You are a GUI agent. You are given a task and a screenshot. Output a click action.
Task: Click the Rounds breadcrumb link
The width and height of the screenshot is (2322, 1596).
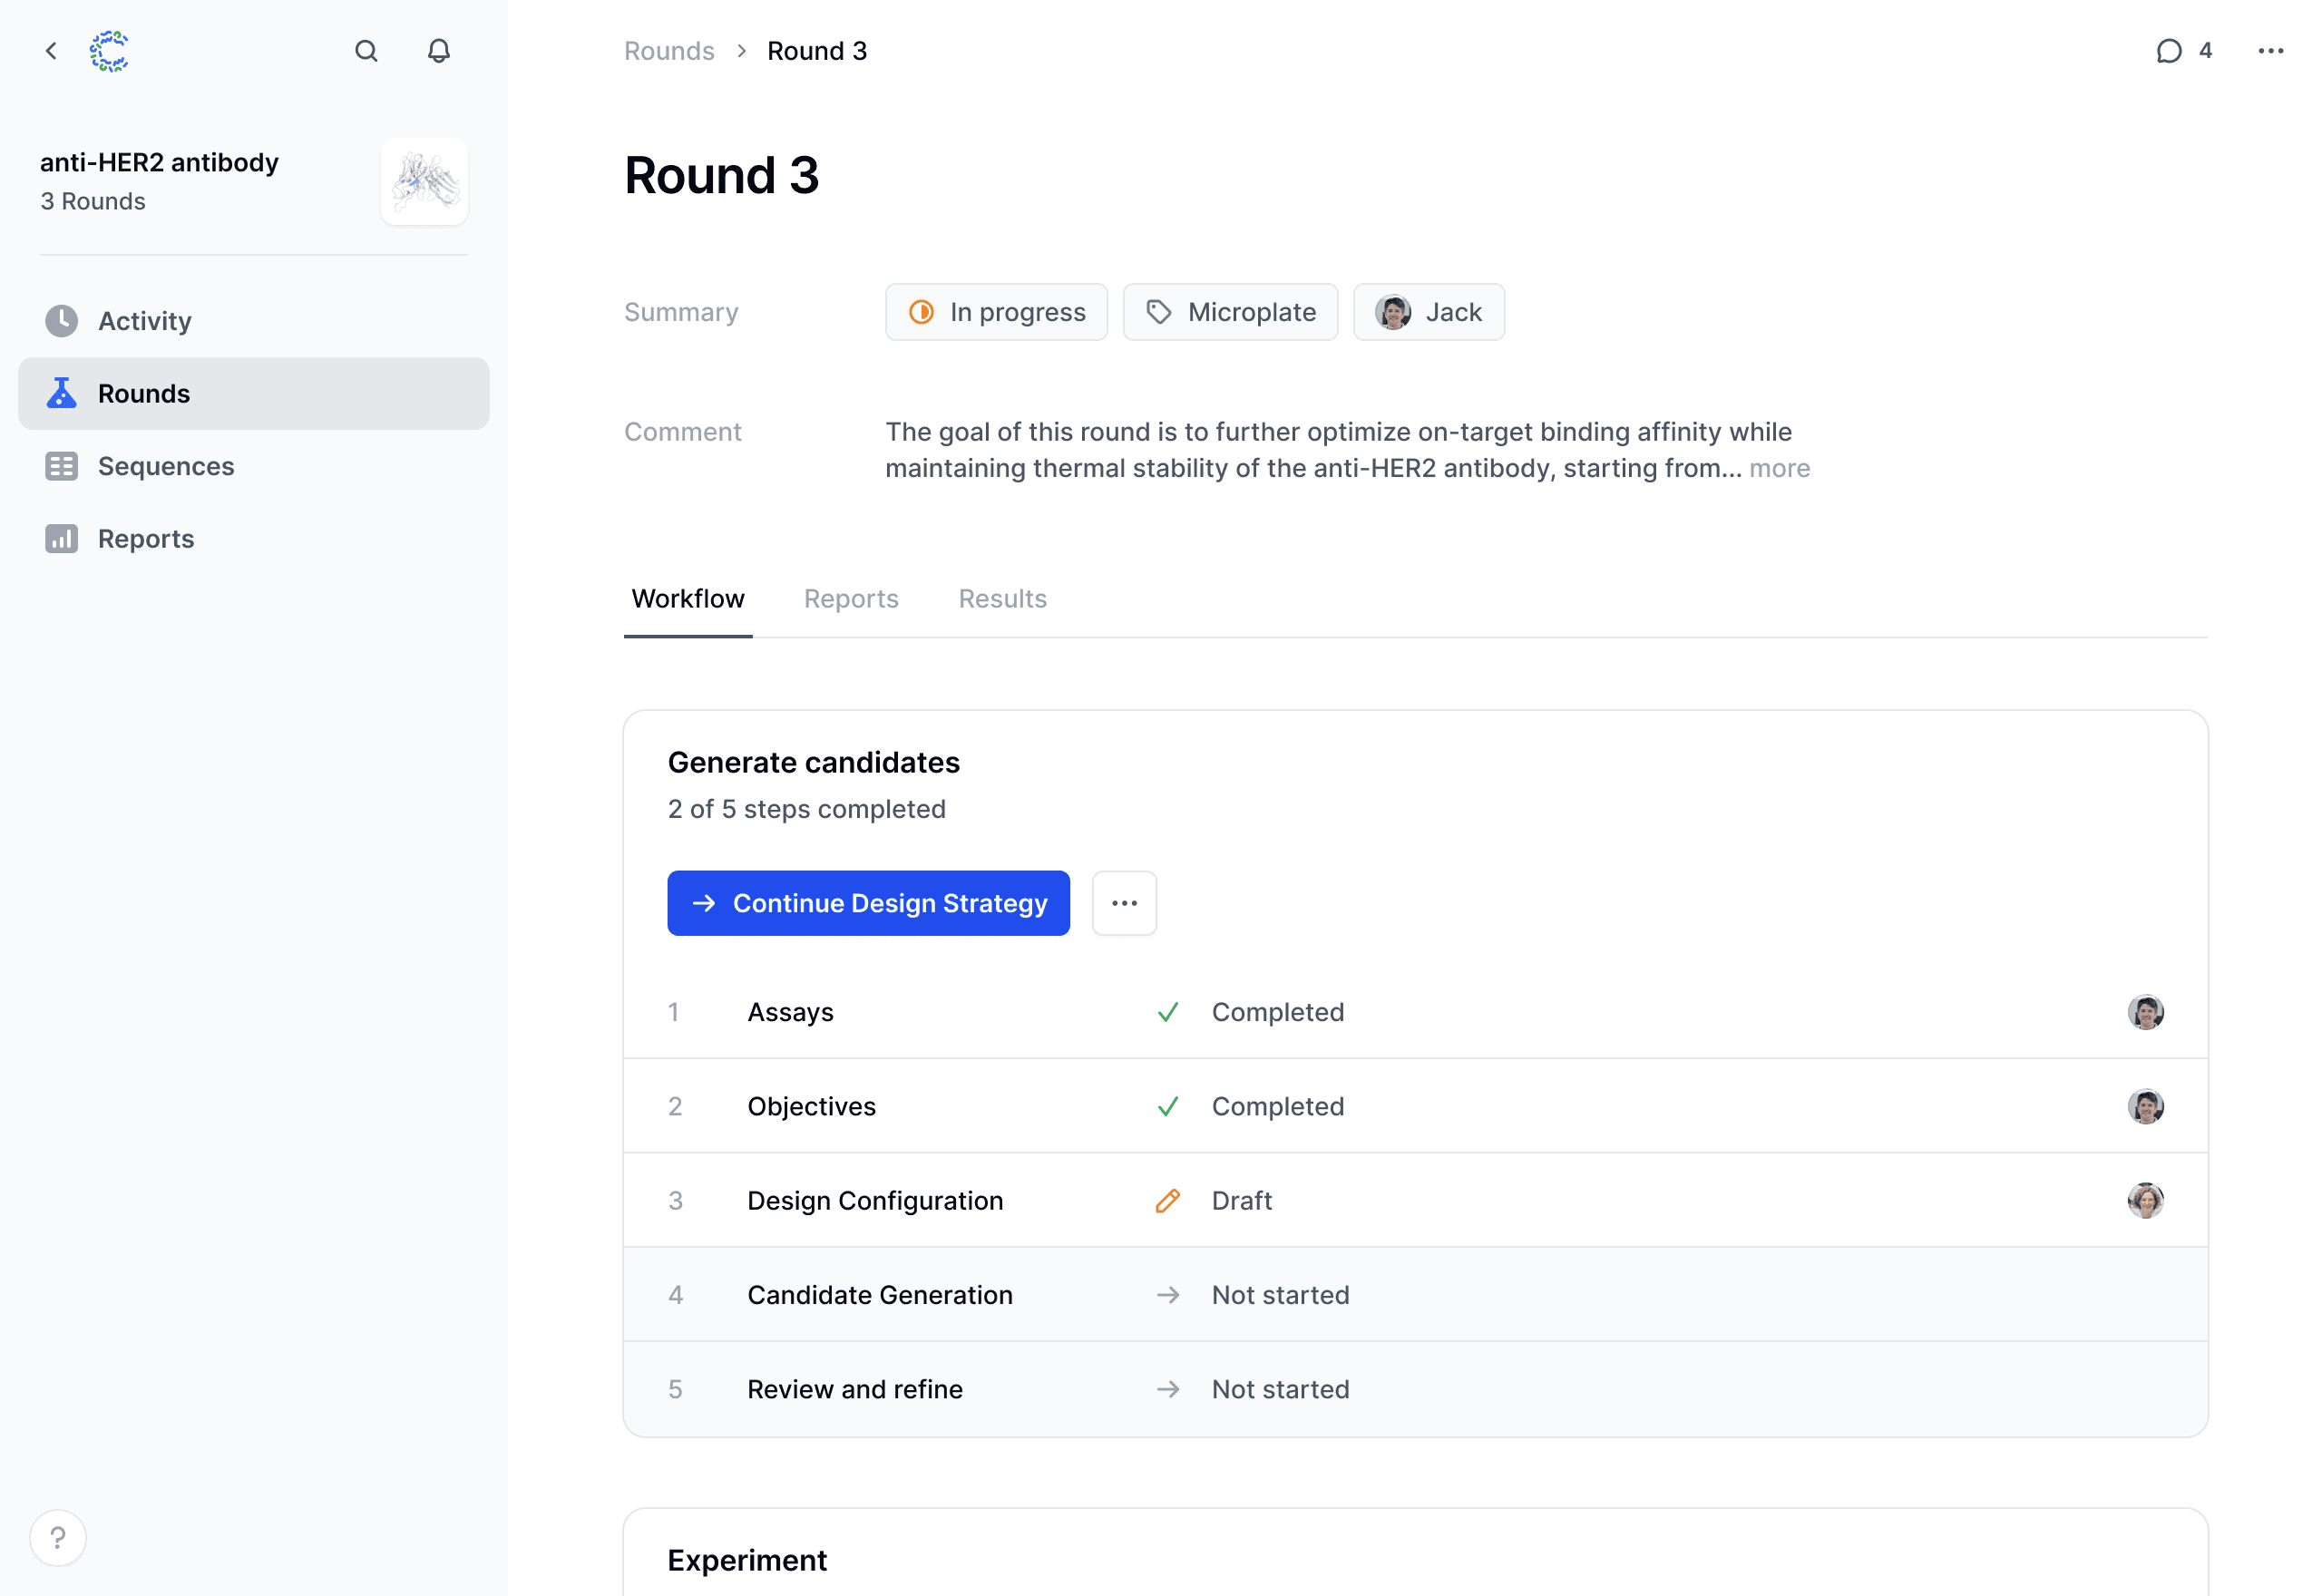click(669, 51)
